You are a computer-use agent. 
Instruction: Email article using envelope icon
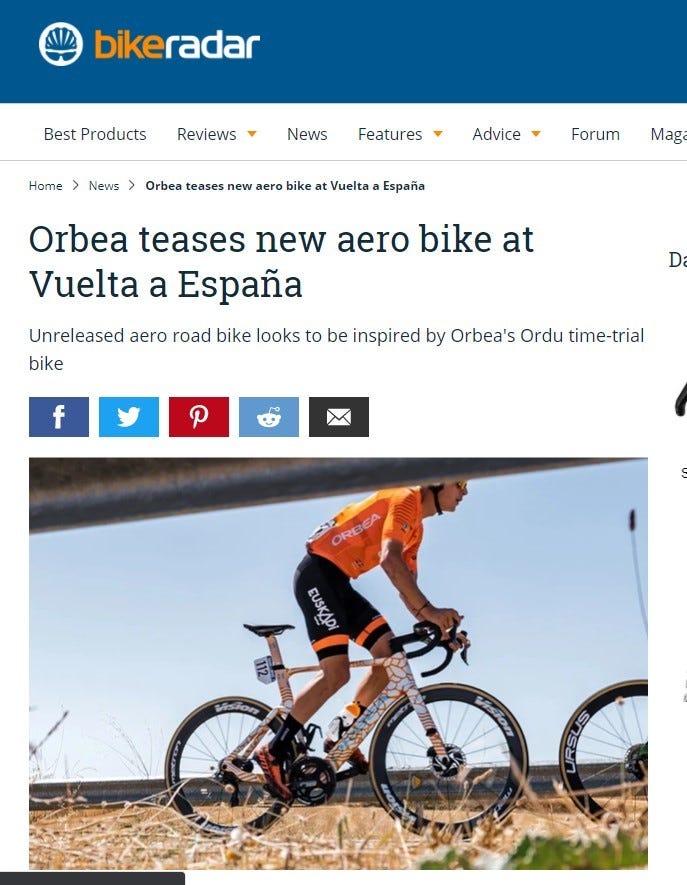tap(339, 417)
